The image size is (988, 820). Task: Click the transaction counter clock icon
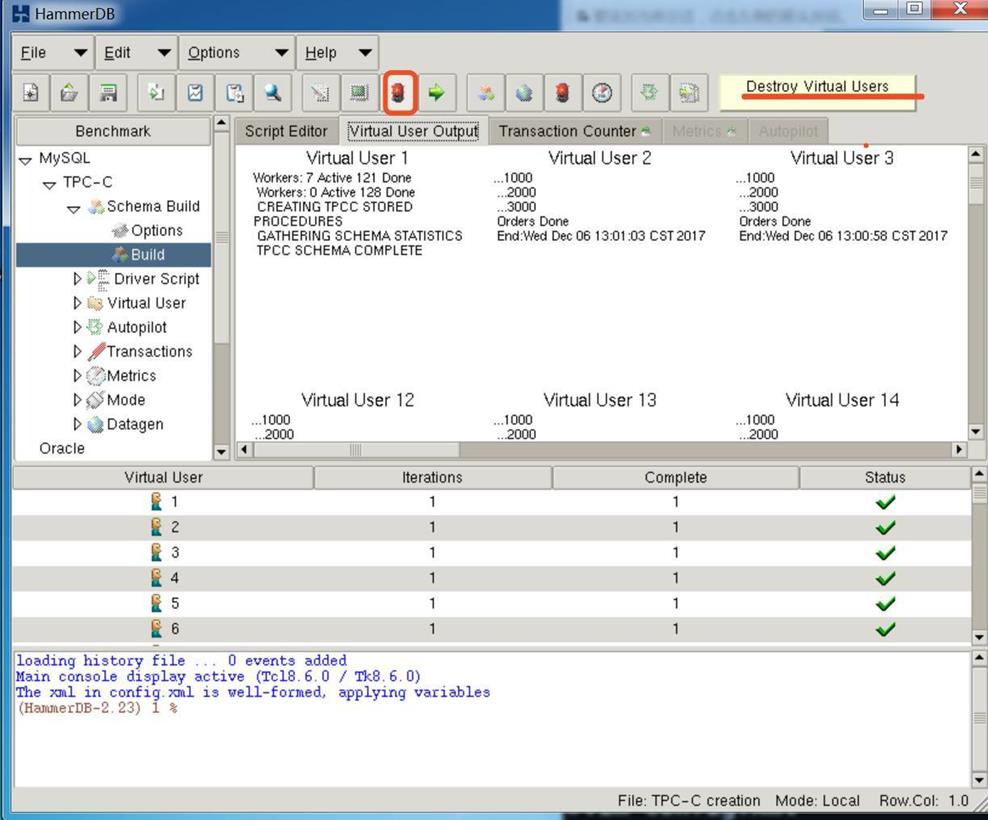tap(601, 93)
